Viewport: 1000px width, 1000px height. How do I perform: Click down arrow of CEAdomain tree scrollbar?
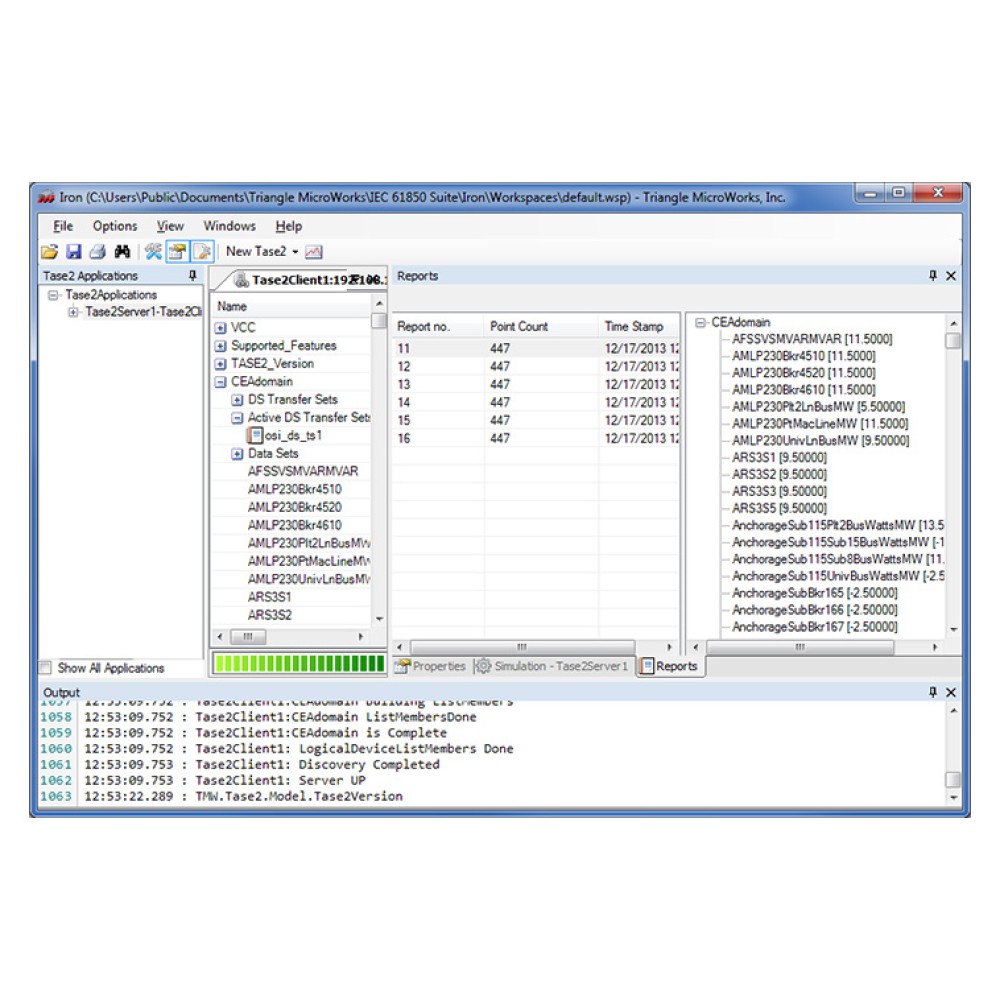[x=953, y=629]
